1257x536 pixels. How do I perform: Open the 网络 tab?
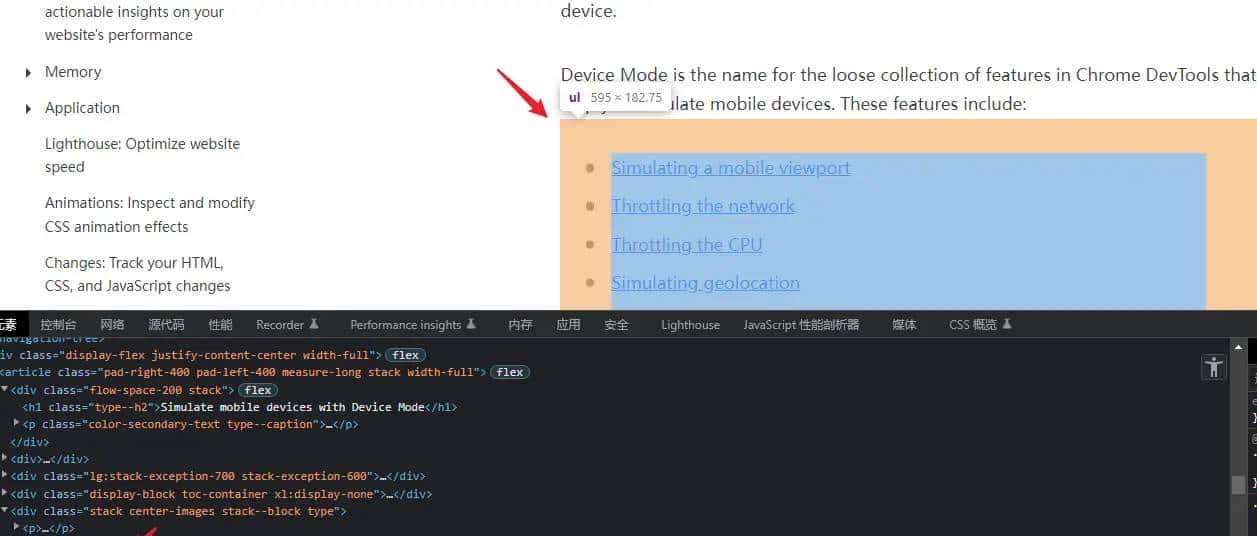(x=112, y=324)
